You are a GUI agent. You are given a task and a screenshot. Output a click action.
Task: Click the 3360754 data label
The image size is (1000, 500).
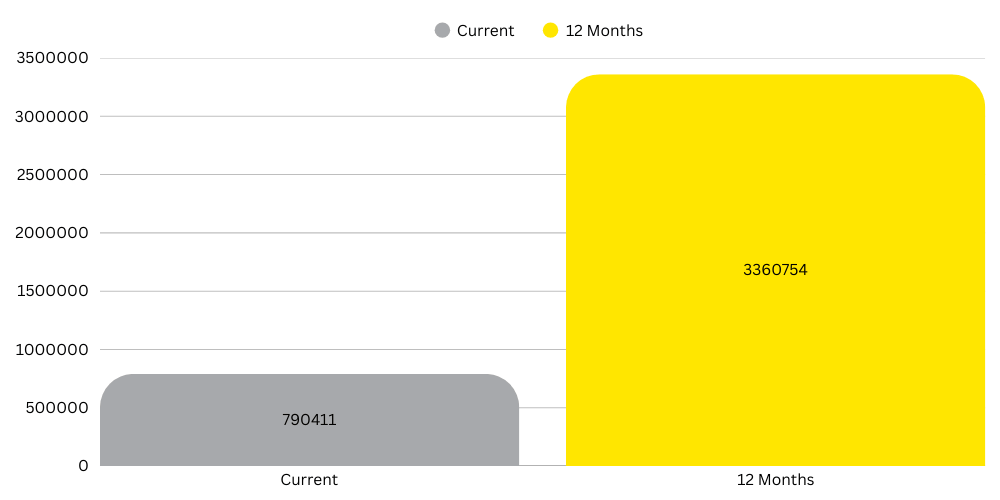pyautogui.click(x=775, y=270)
